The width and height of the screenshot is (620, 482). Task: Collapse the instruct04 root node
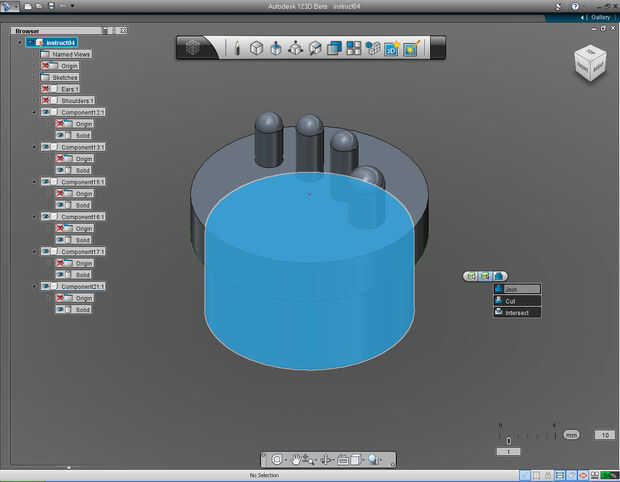pyautogui.click(x=20, y=42)
